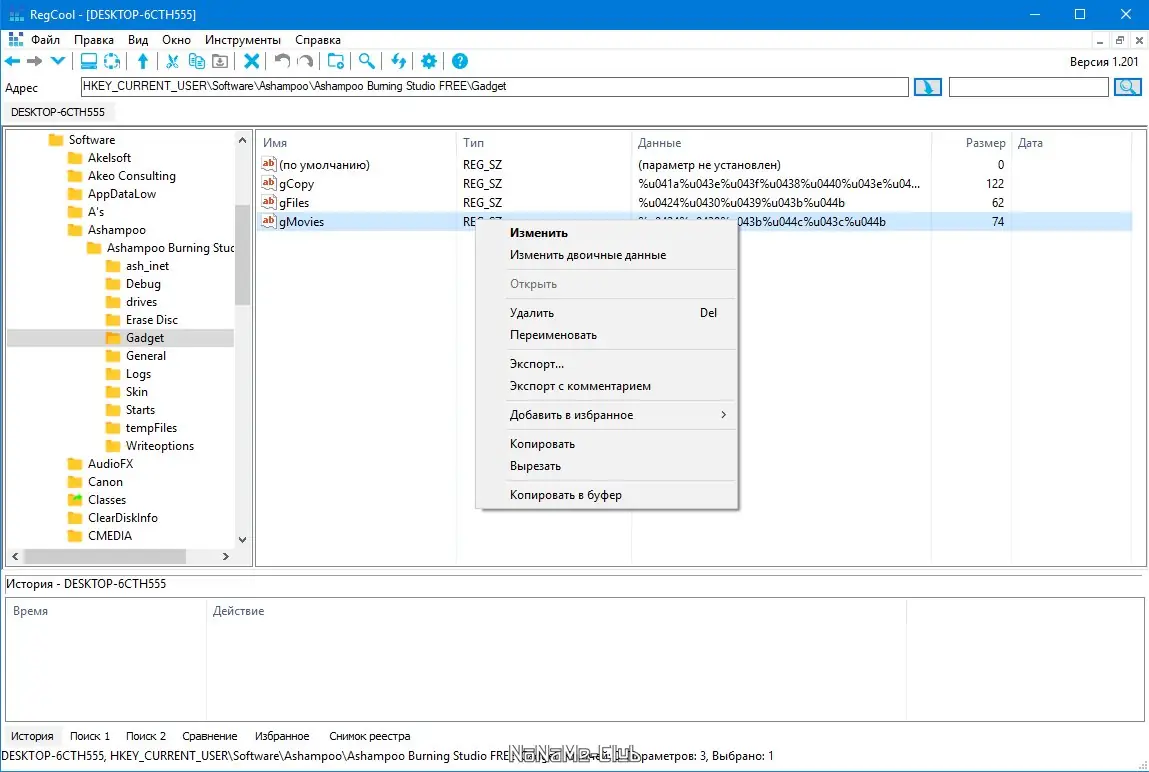1149x772 pixels.
Task: Expand Добавить в избранное submenu
Action: pos(606,415)
